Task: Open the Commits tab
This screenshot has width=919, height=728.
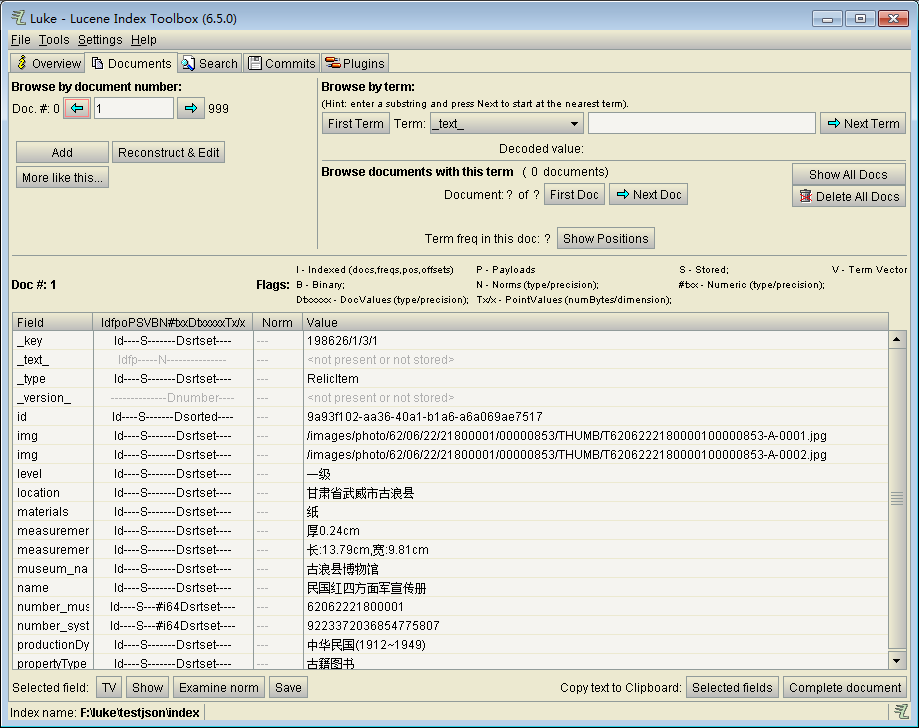Action: click(282, 63)
